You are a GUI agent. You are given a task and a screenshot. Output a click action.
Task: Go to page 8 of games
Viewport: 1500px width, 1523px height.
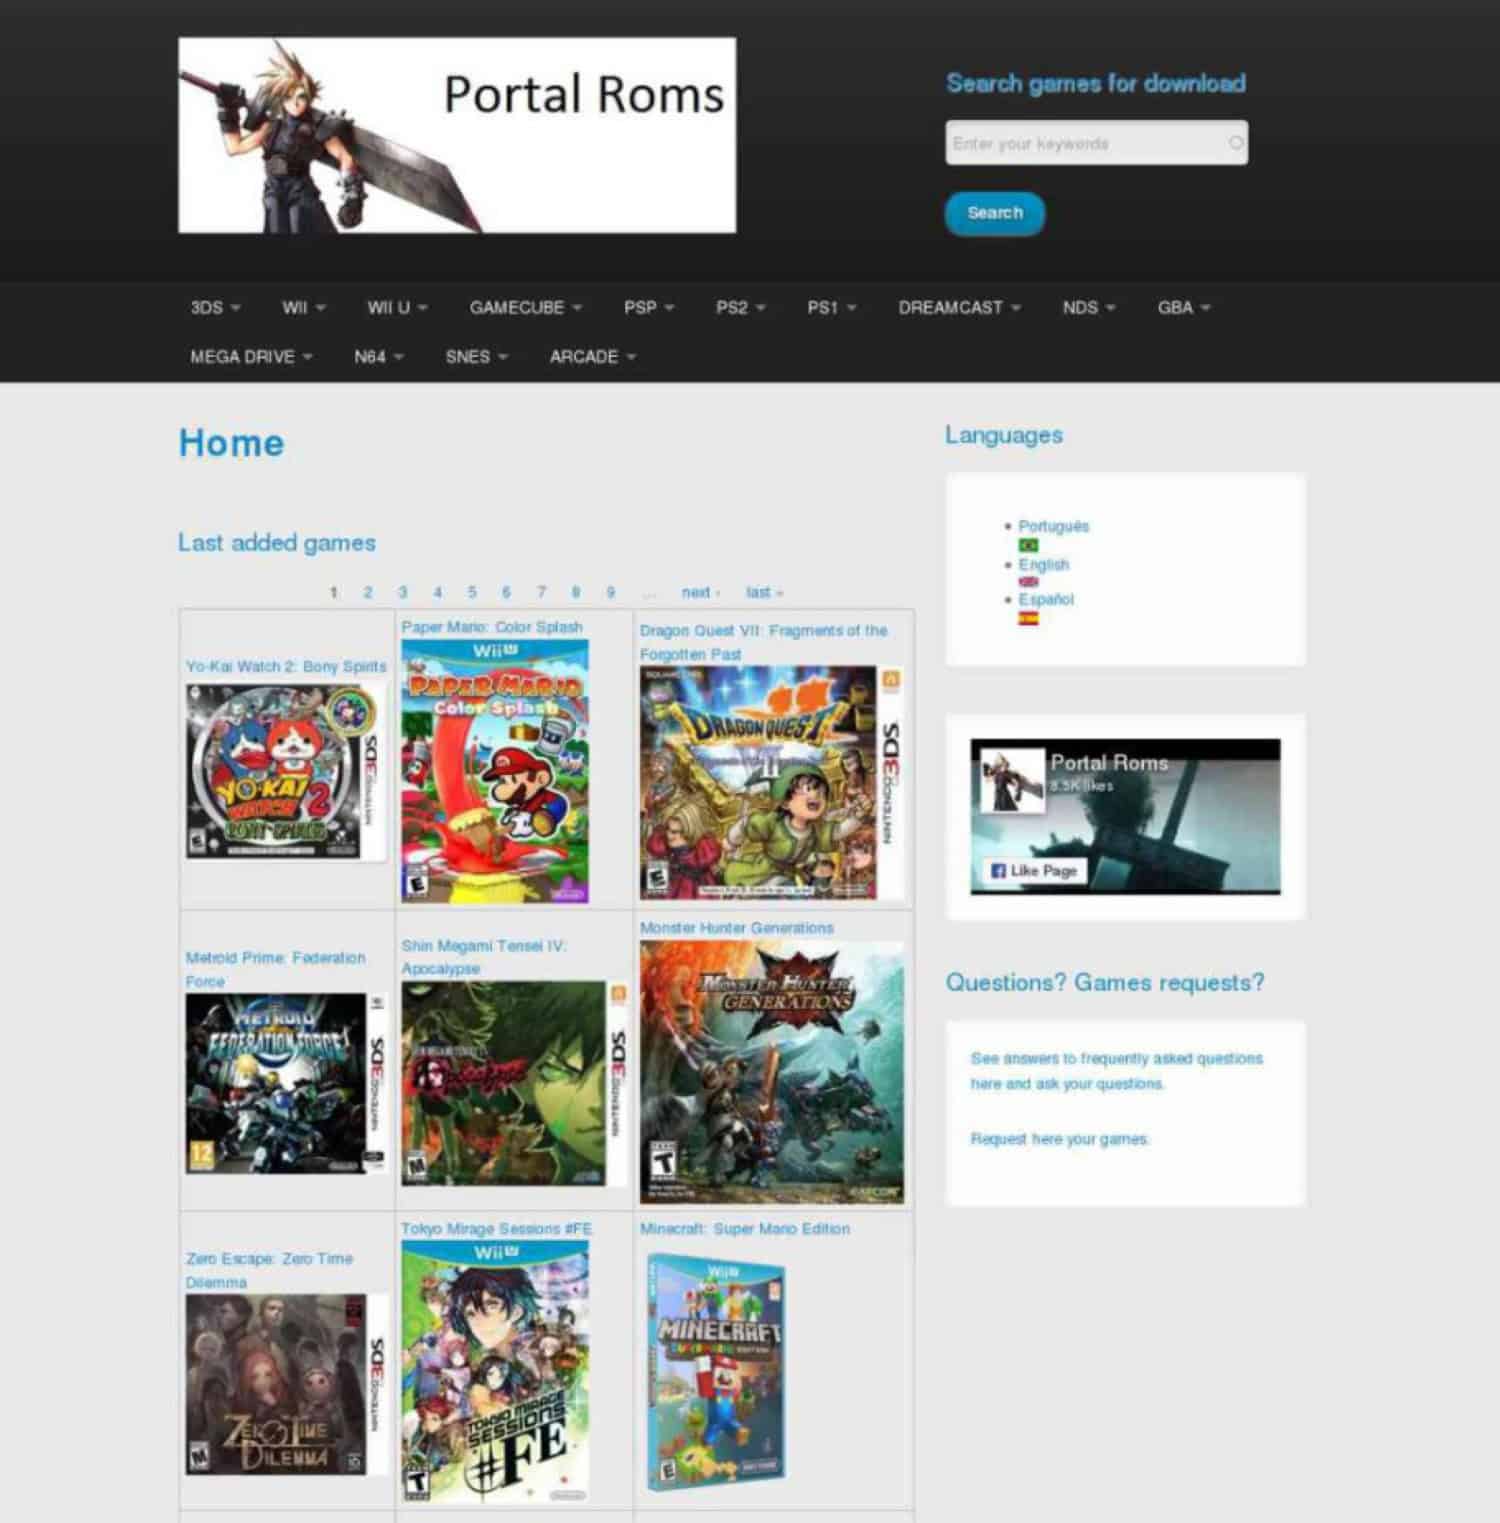pyautogui.click(x=576, y=592)
